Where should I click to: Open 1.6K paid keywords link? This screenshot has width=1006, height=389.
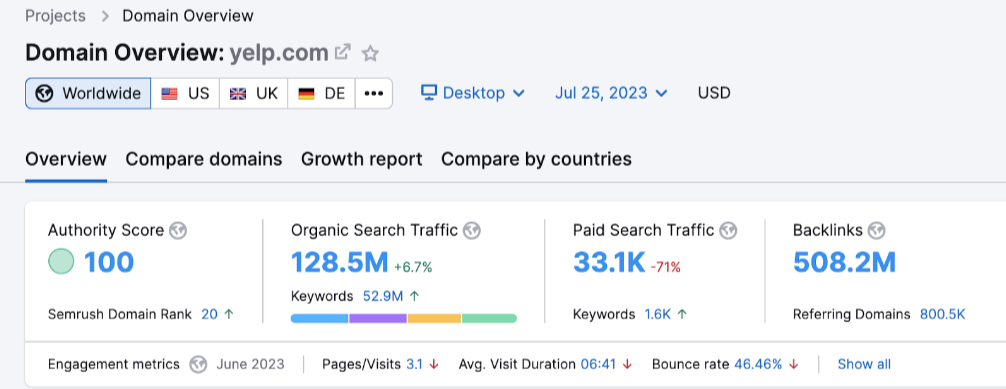coord(658,315)
